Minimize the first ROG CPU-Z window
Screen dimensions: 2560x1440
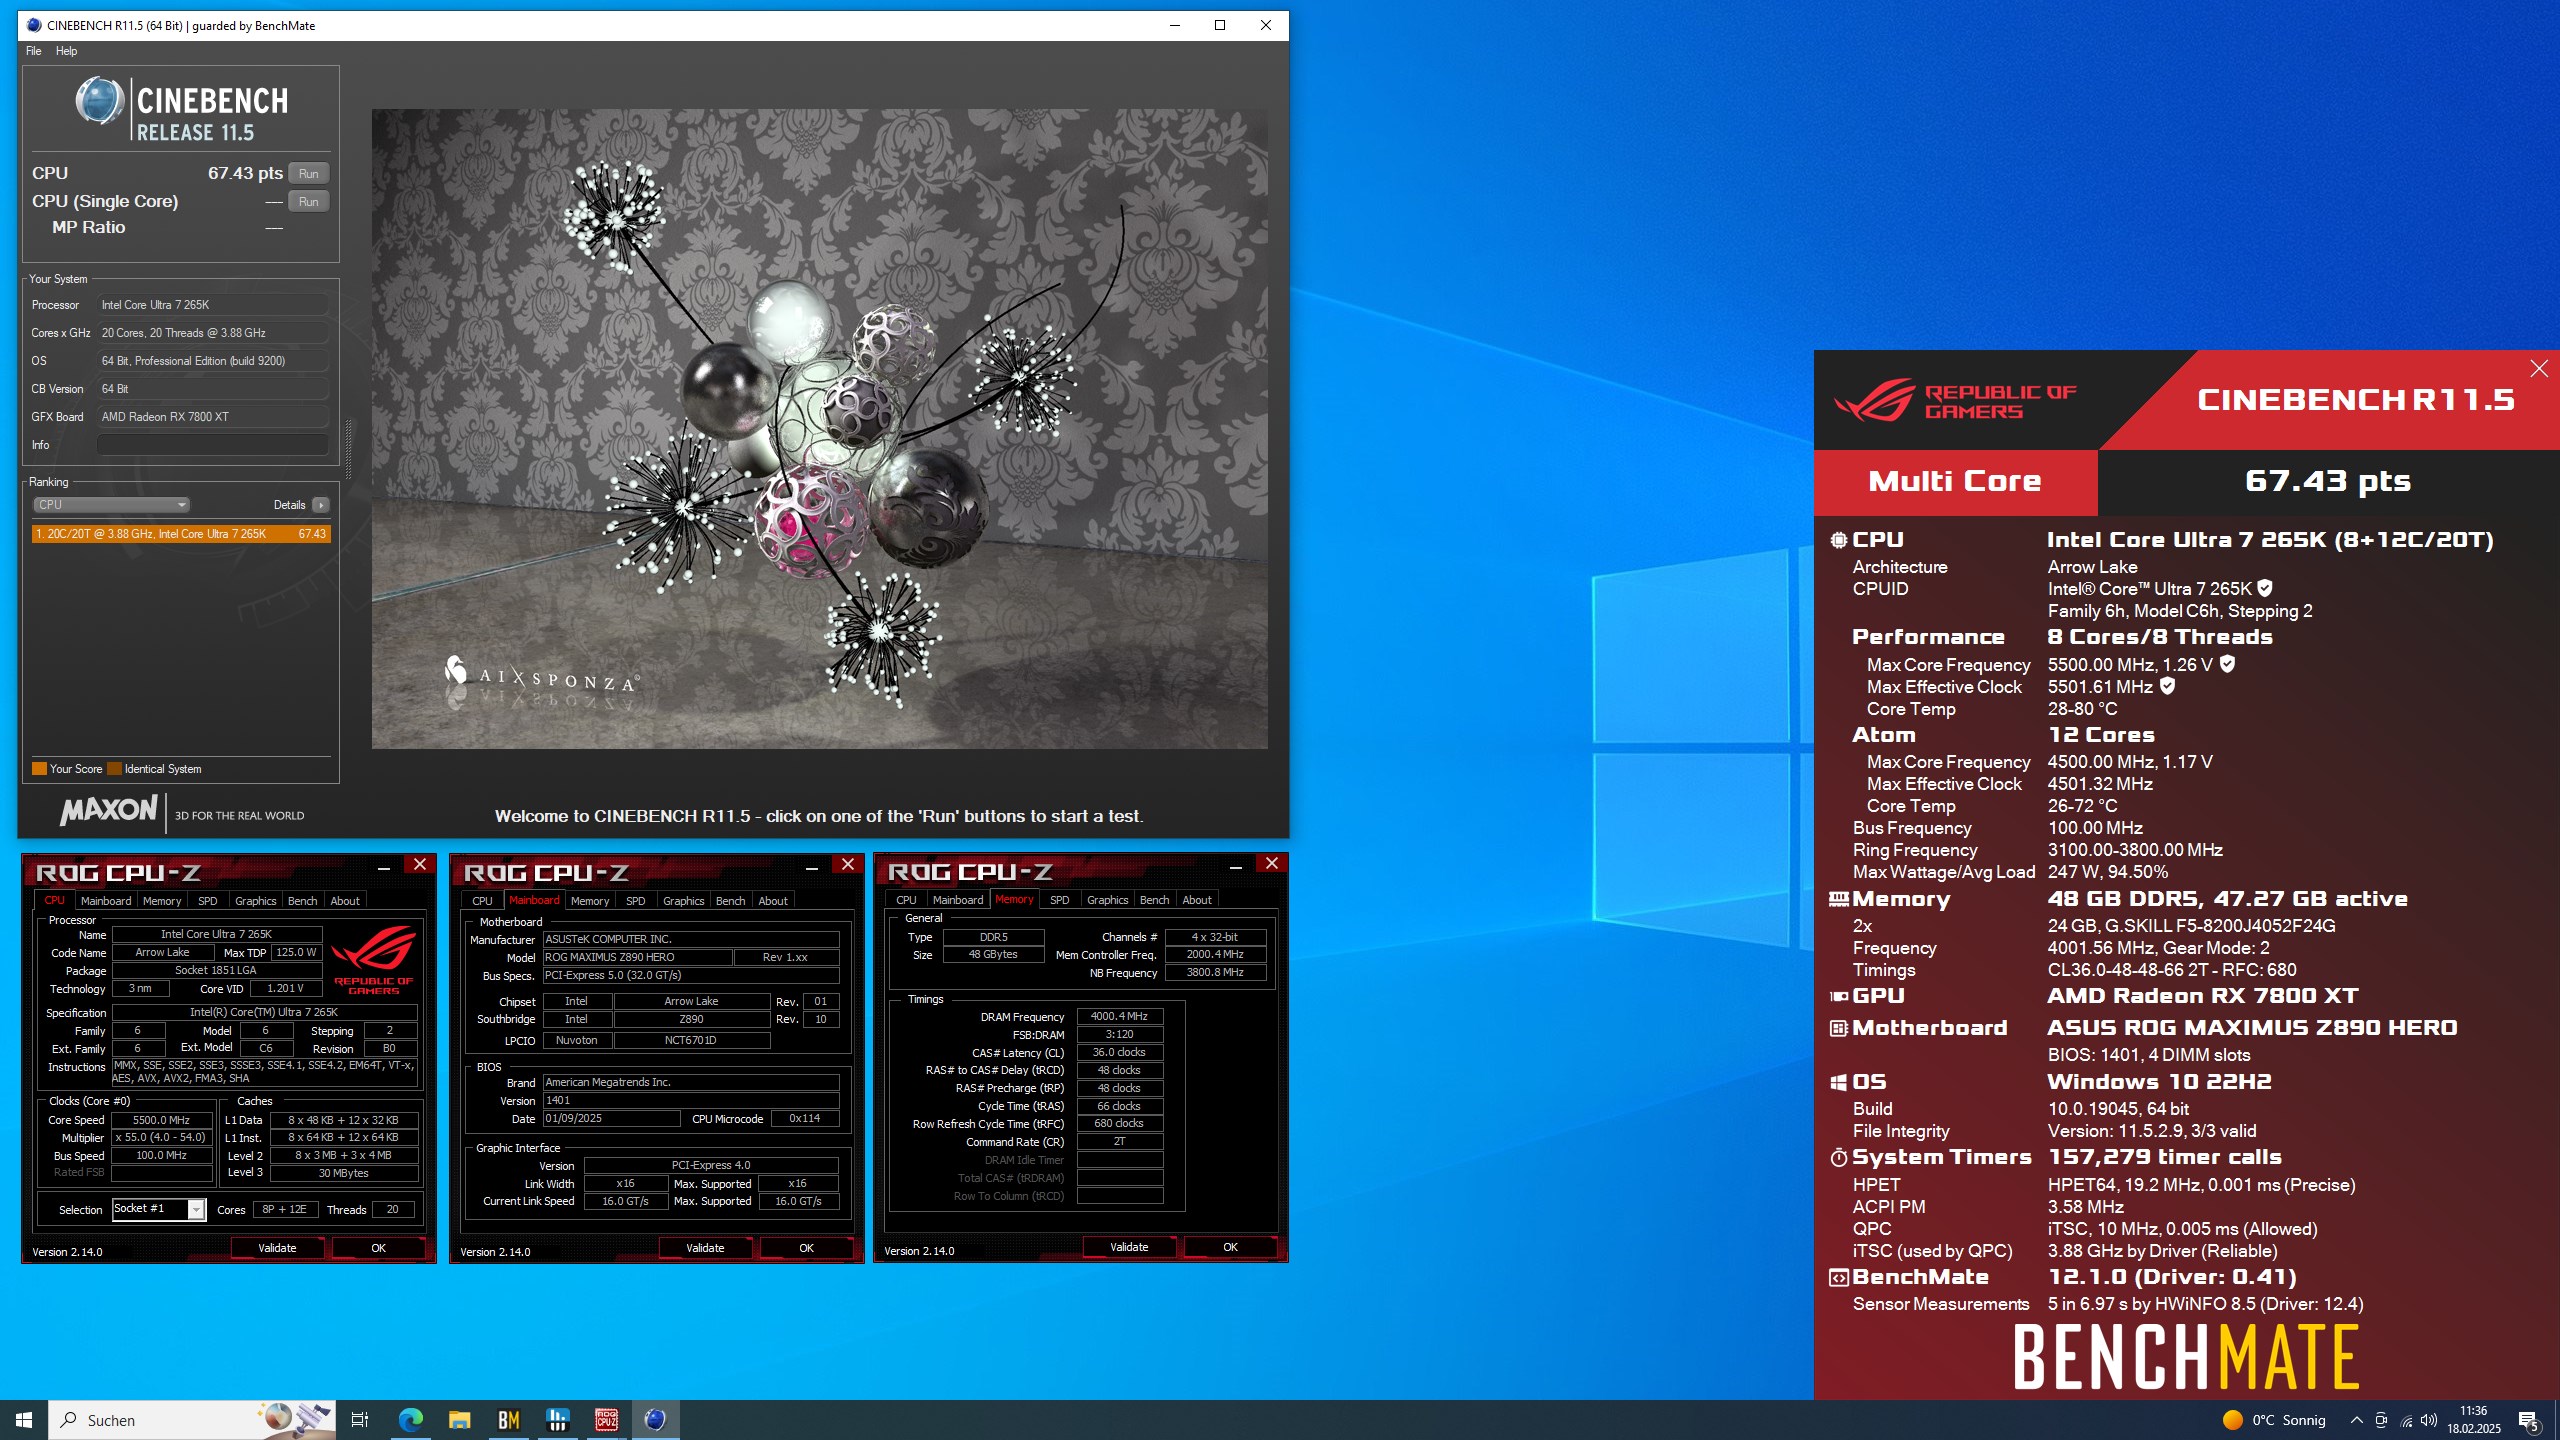point(384,867)
